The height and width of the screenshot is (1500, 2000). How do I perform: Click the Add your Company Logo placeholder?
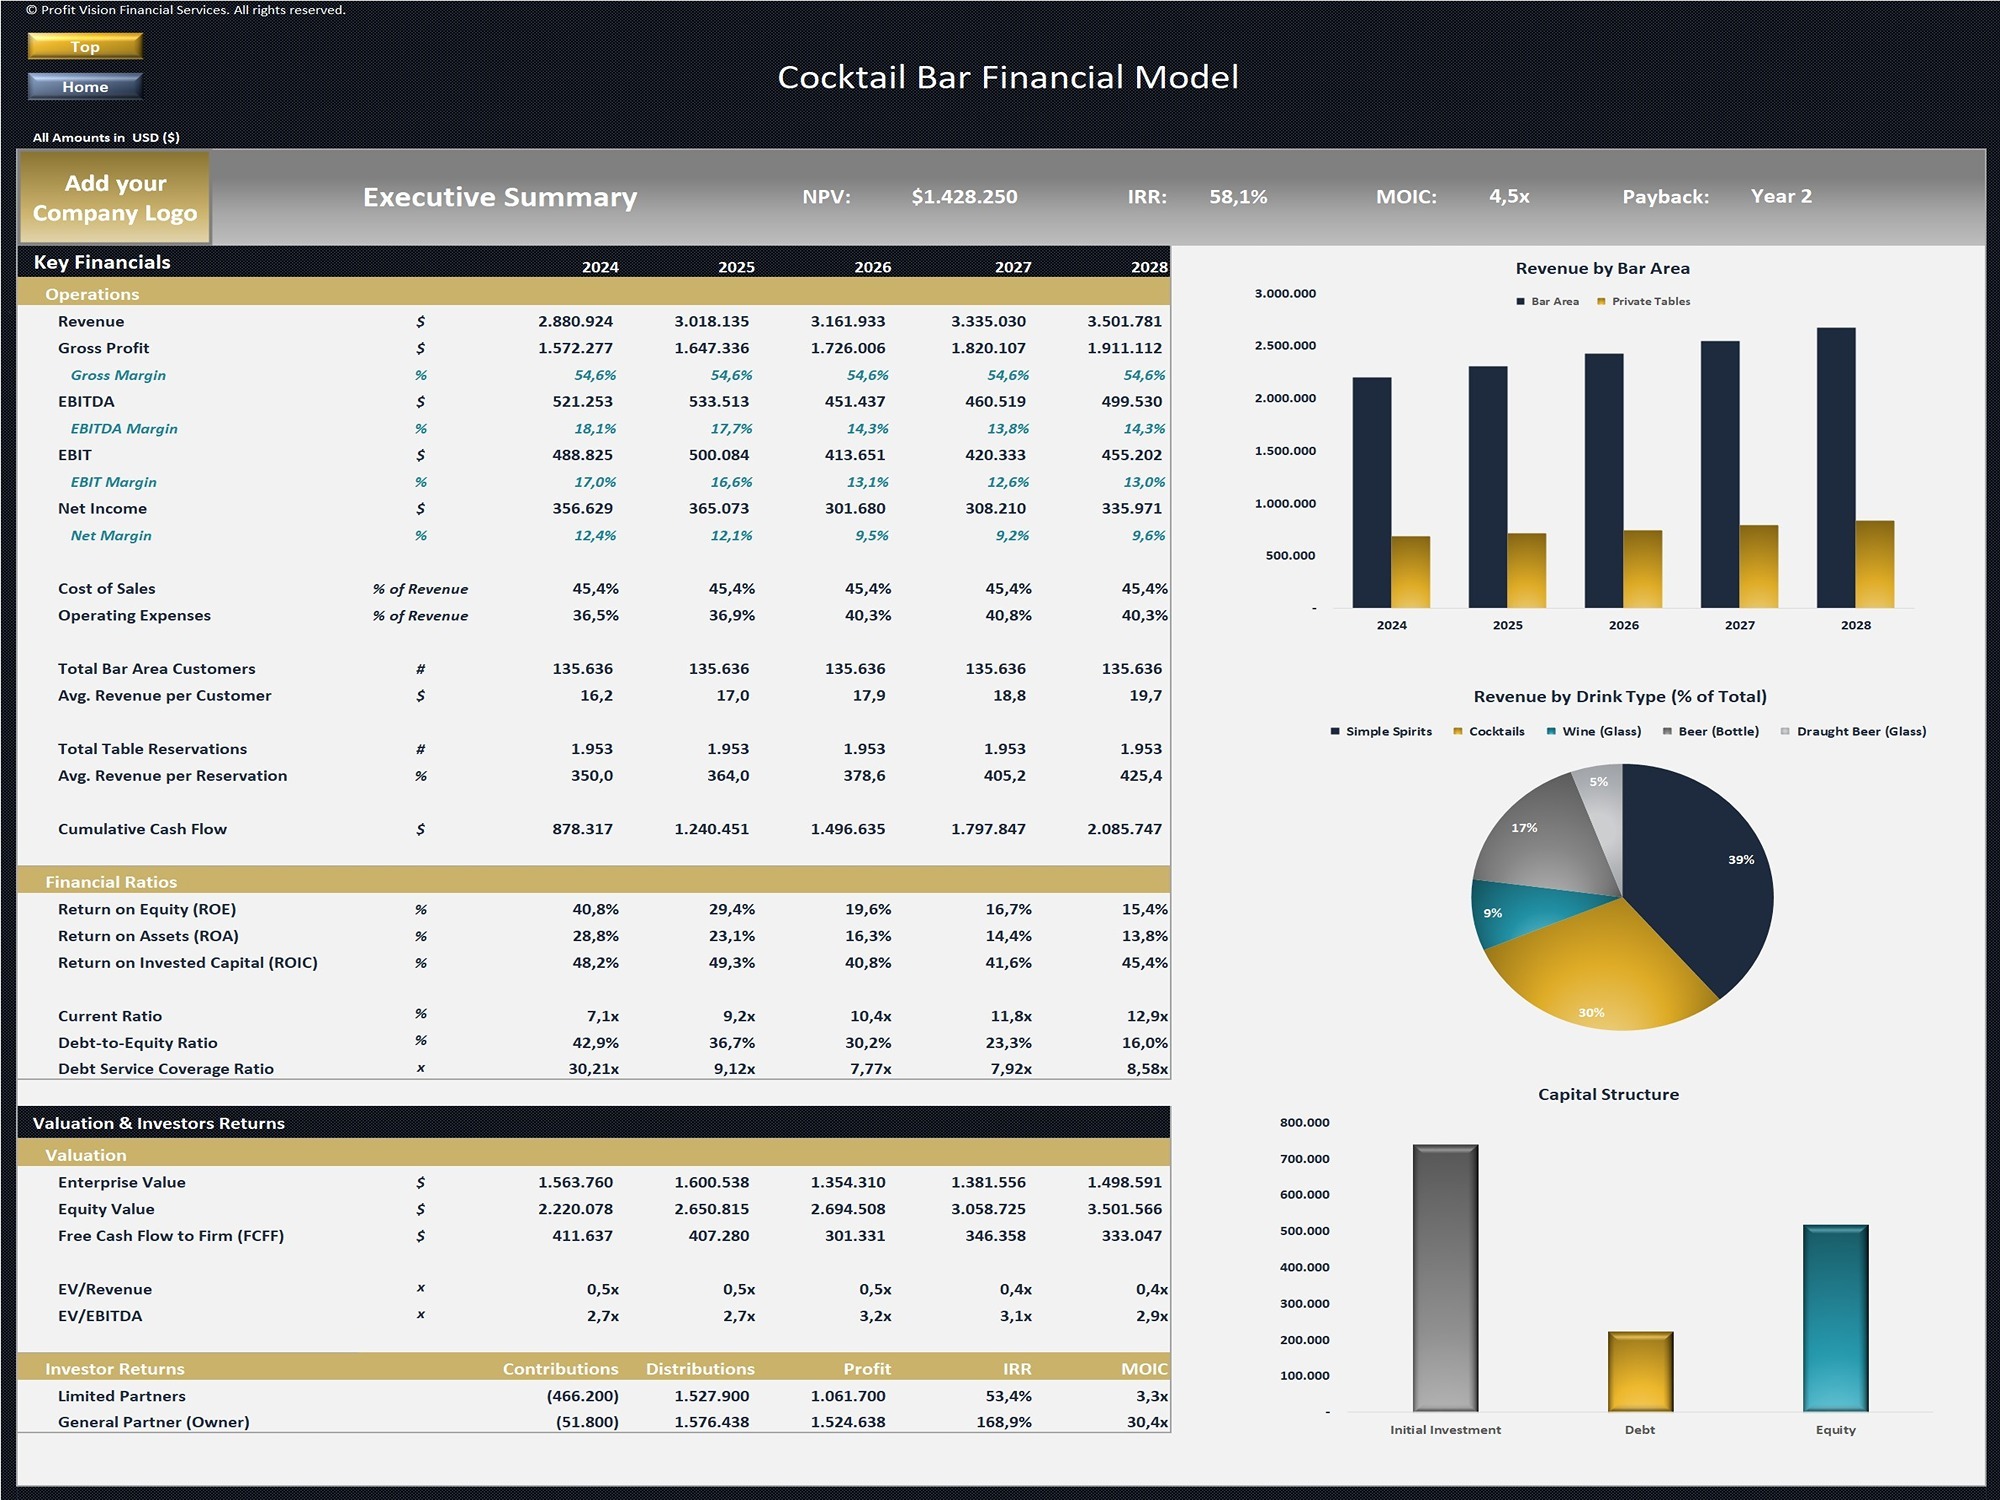tap(114, 198)
